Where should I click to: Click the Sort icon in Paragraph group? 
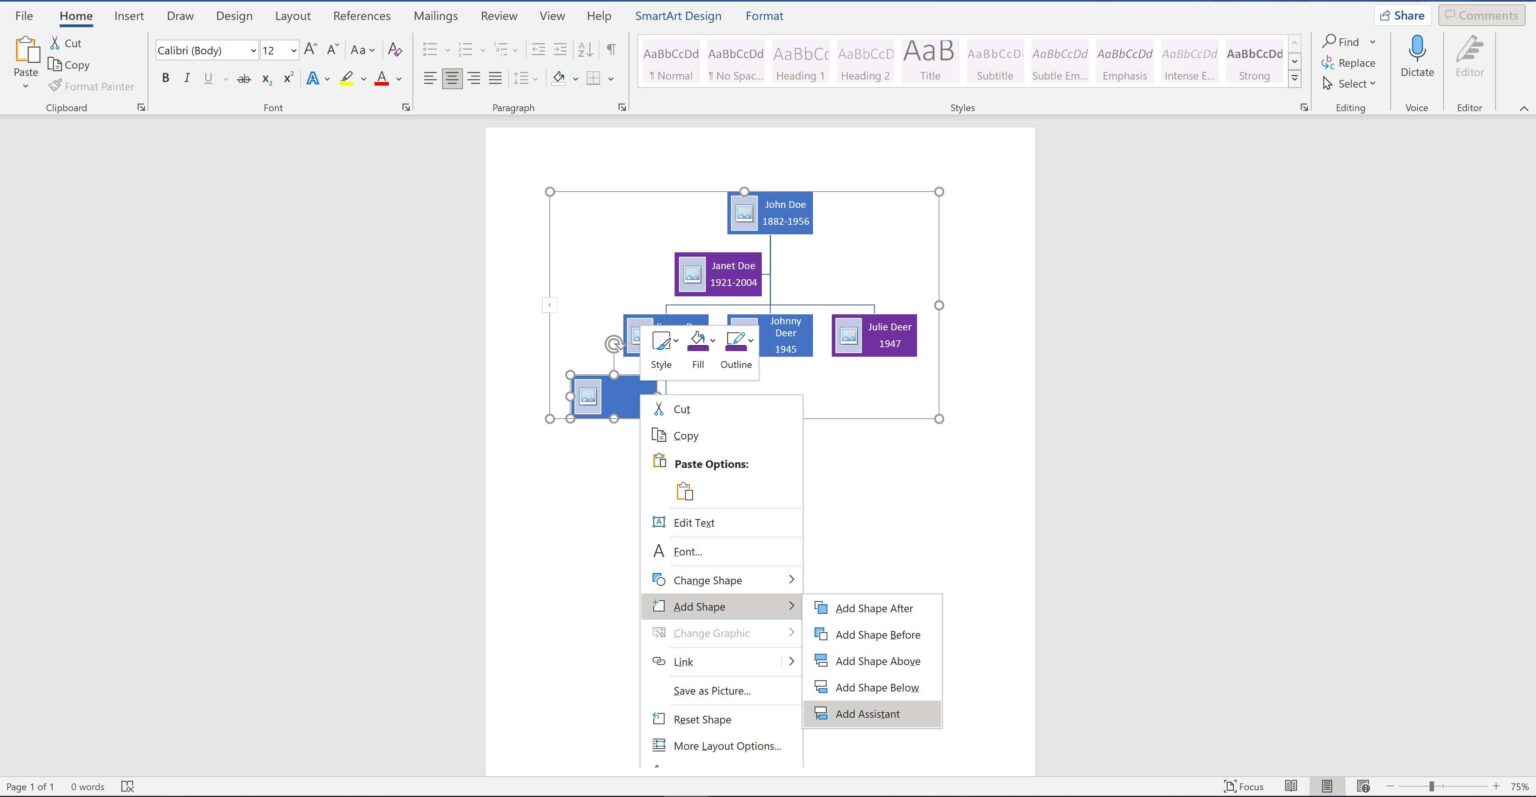tap(585, 49)
